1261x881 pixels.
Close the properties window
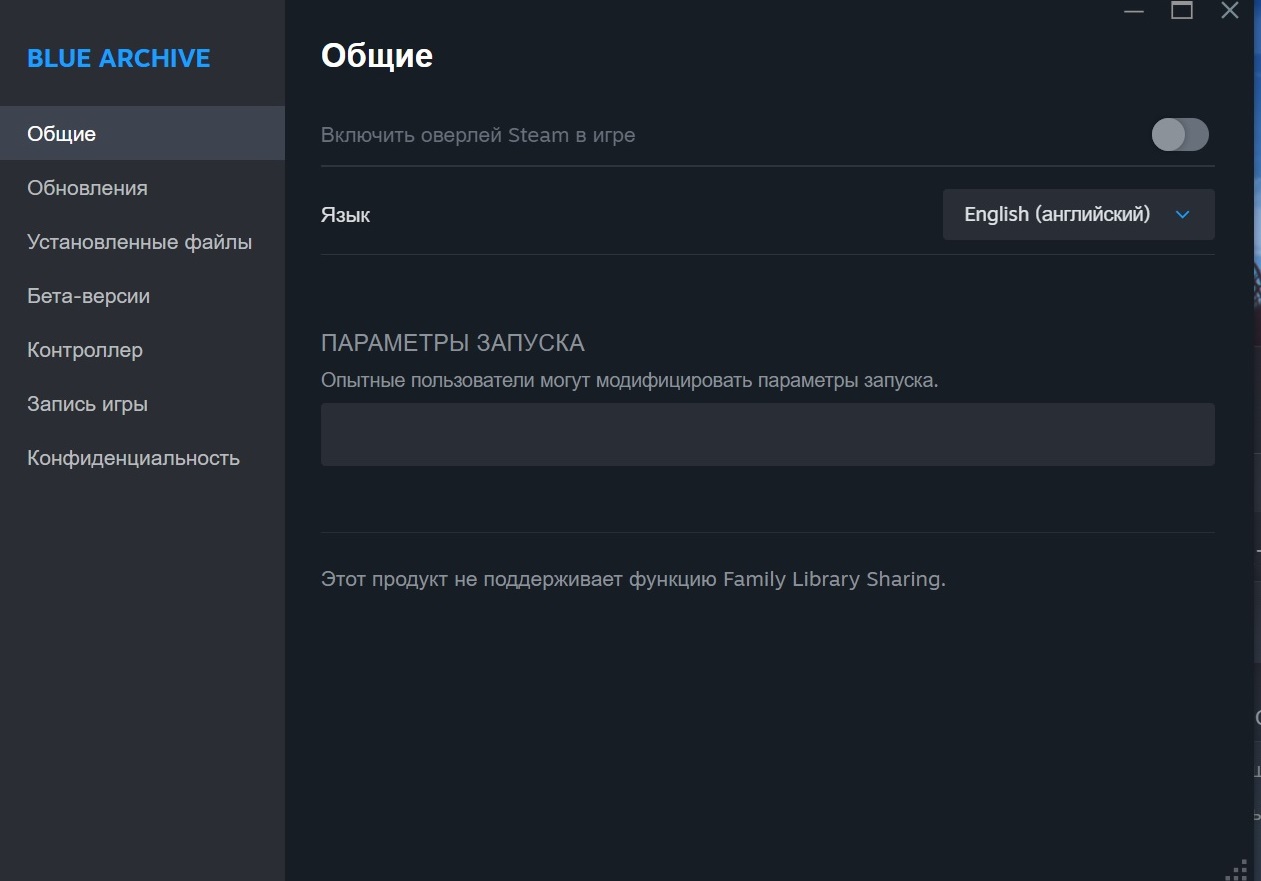(1230, 11)
